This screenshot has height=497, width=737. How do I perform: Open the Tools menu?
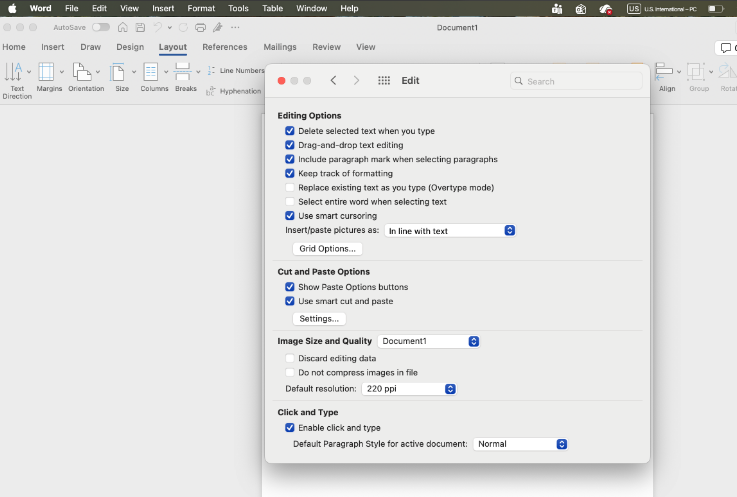[238, 8]
